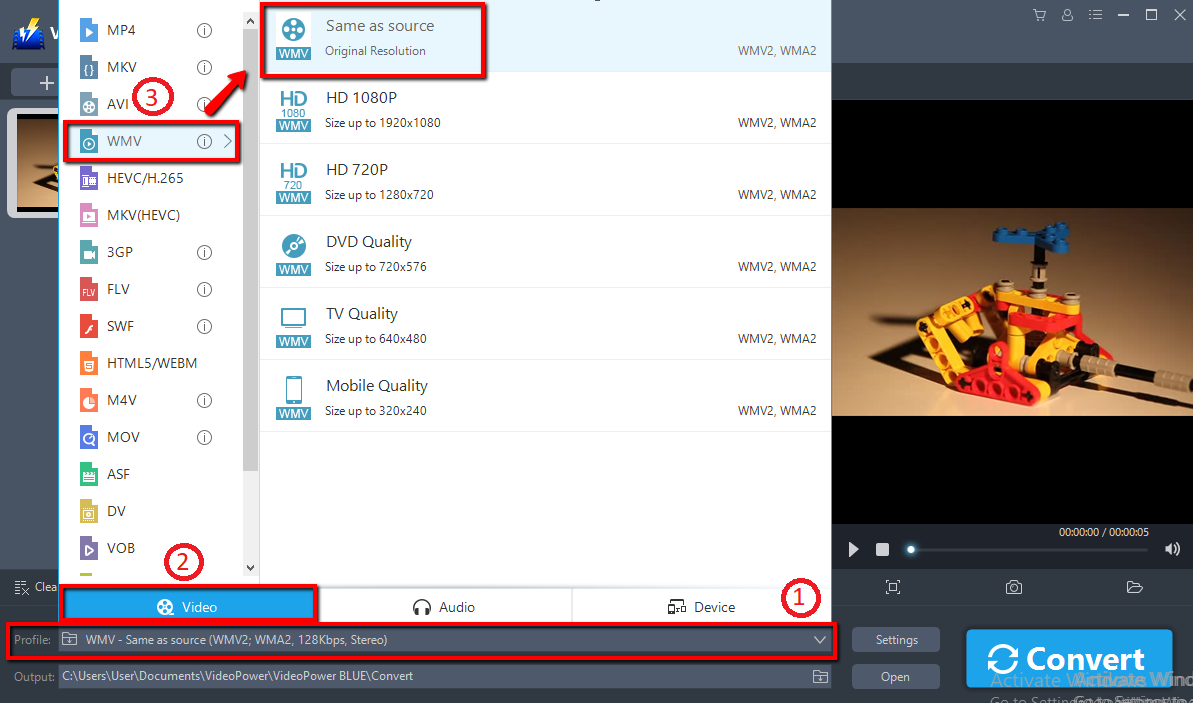The image size is (1193, 703).
Task: Switch to the Device tab
Action: pyautogui.click(x=701, y=607)
